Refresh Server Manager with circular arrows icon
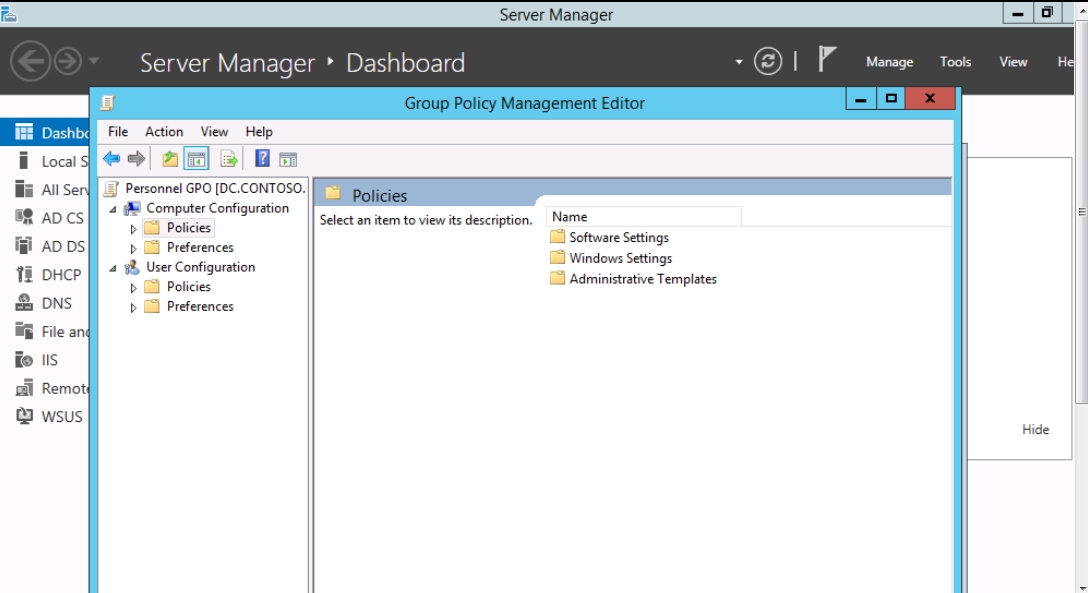The image size is (1088, 593). [768, 62]
